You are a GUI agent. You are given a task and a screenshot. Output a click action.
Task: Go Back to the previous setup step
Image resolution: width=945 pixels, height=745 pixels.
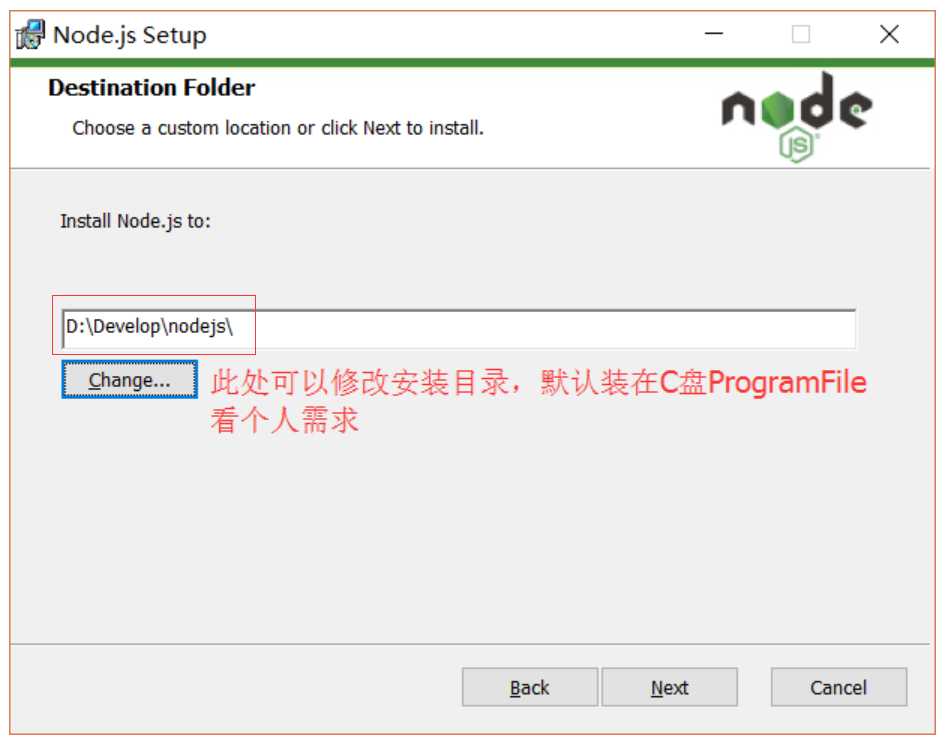530,687
